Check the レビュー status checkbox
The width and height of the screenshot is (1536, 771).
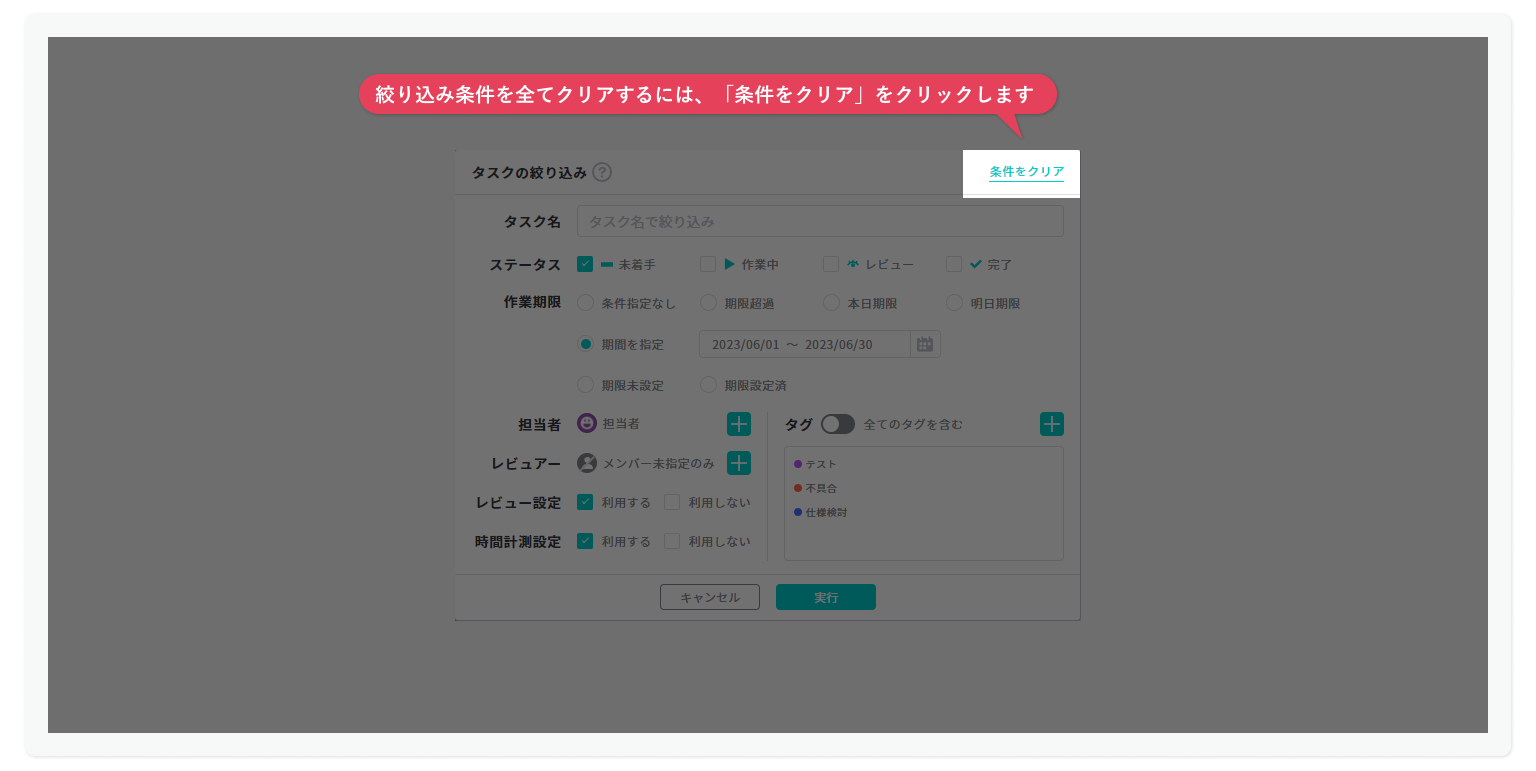click(831, 264)
